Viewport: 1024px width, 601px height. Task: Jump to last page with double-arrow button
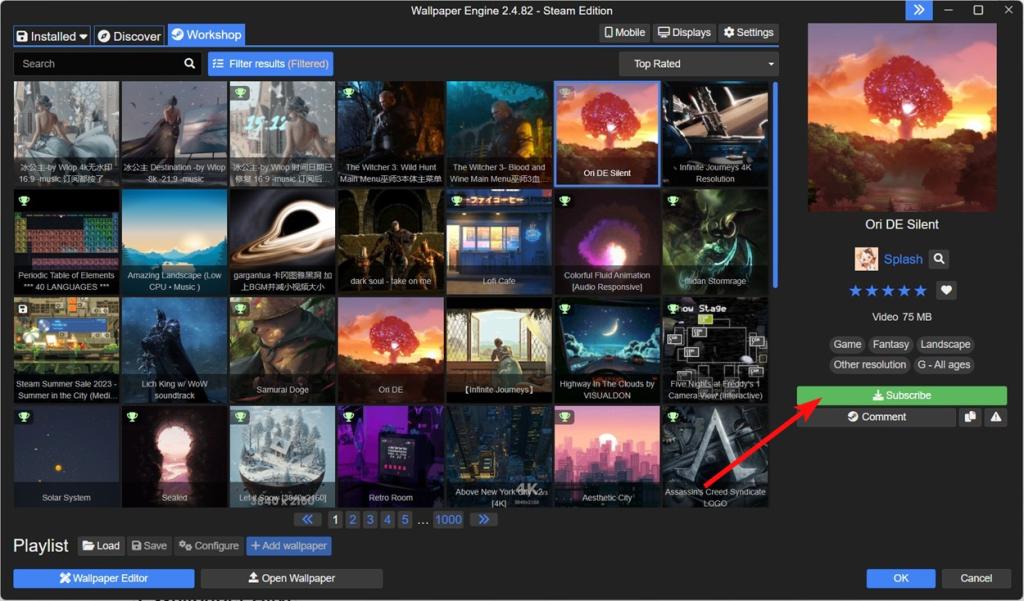pos(484,519)
